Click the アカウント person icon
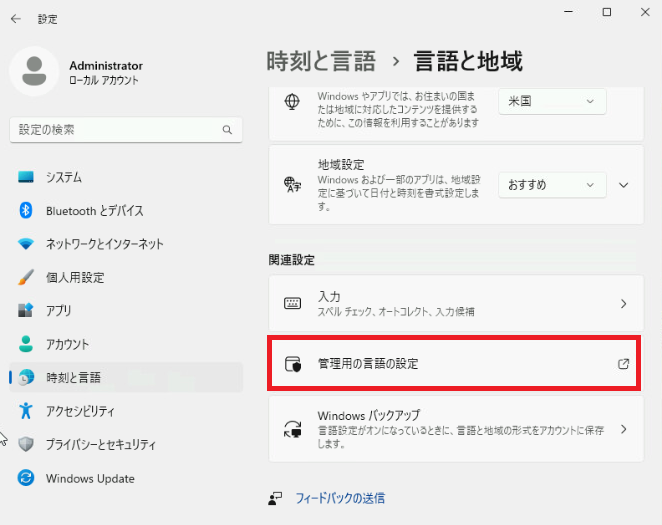 (x=26, y=344)
